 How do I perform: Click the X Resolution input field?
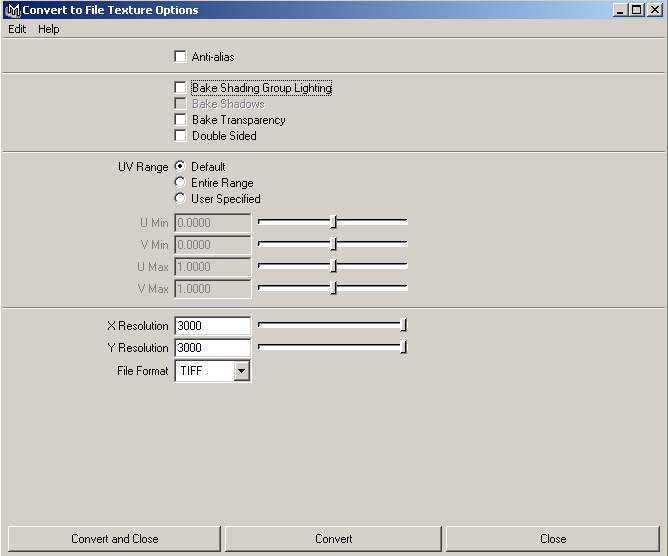212,326
